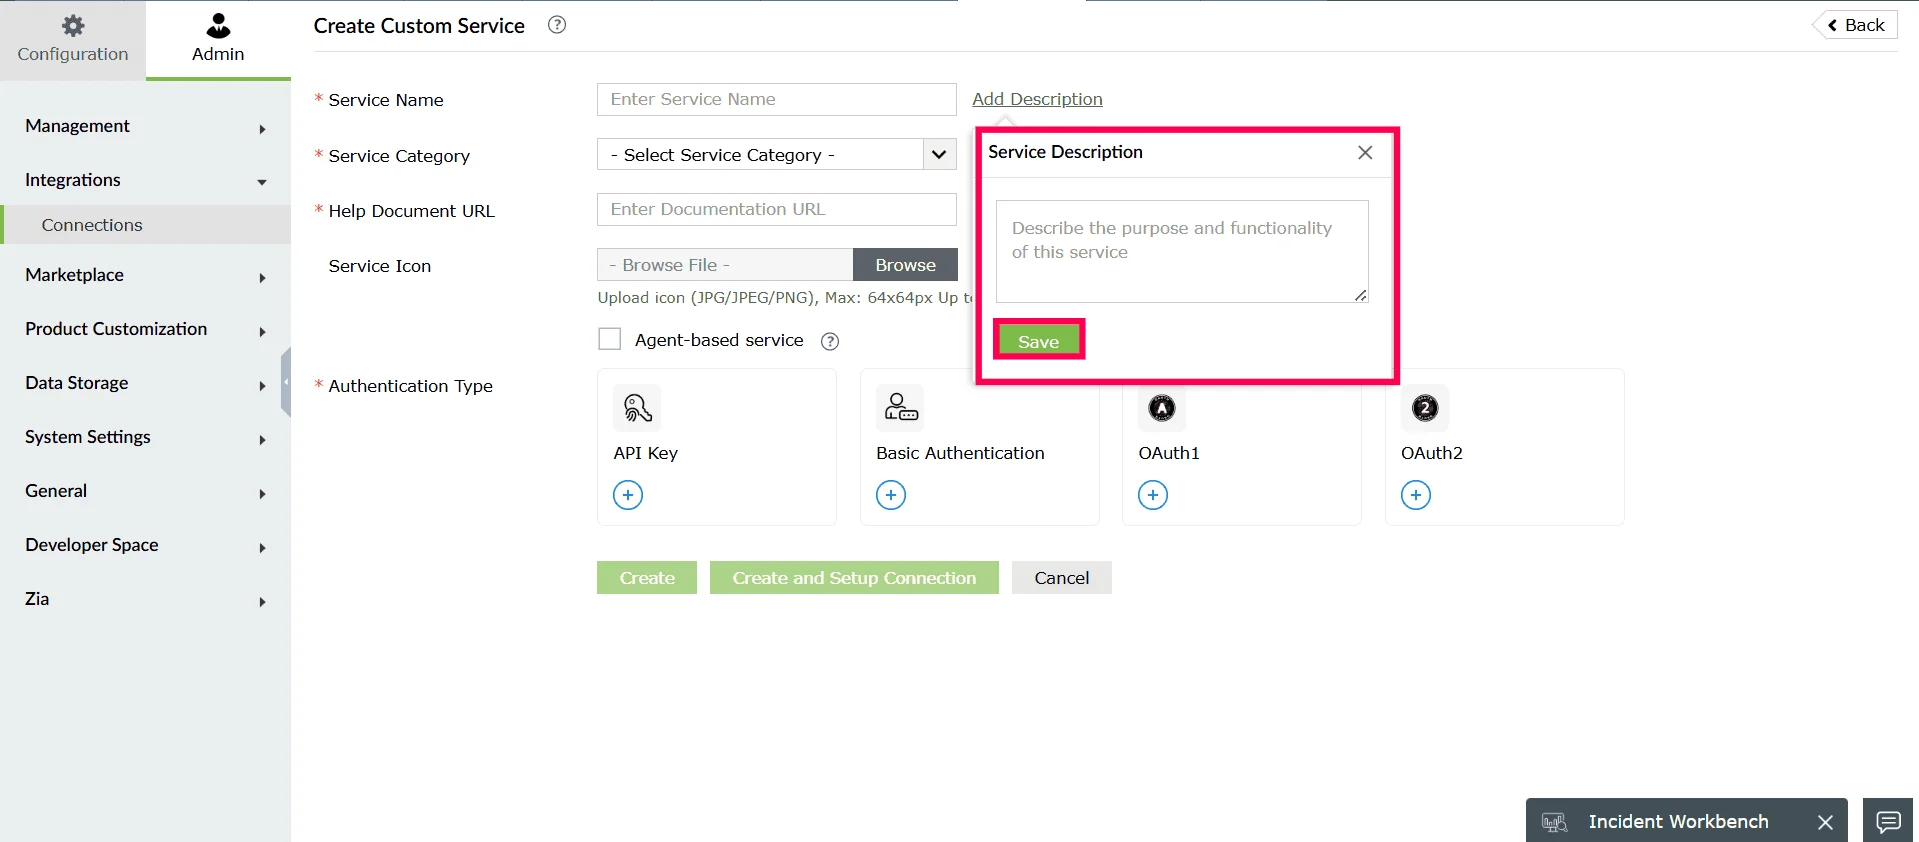This screenshot has width=1919, height=842.
Task: Expand the System Settings menu
Action: [145, 437]
